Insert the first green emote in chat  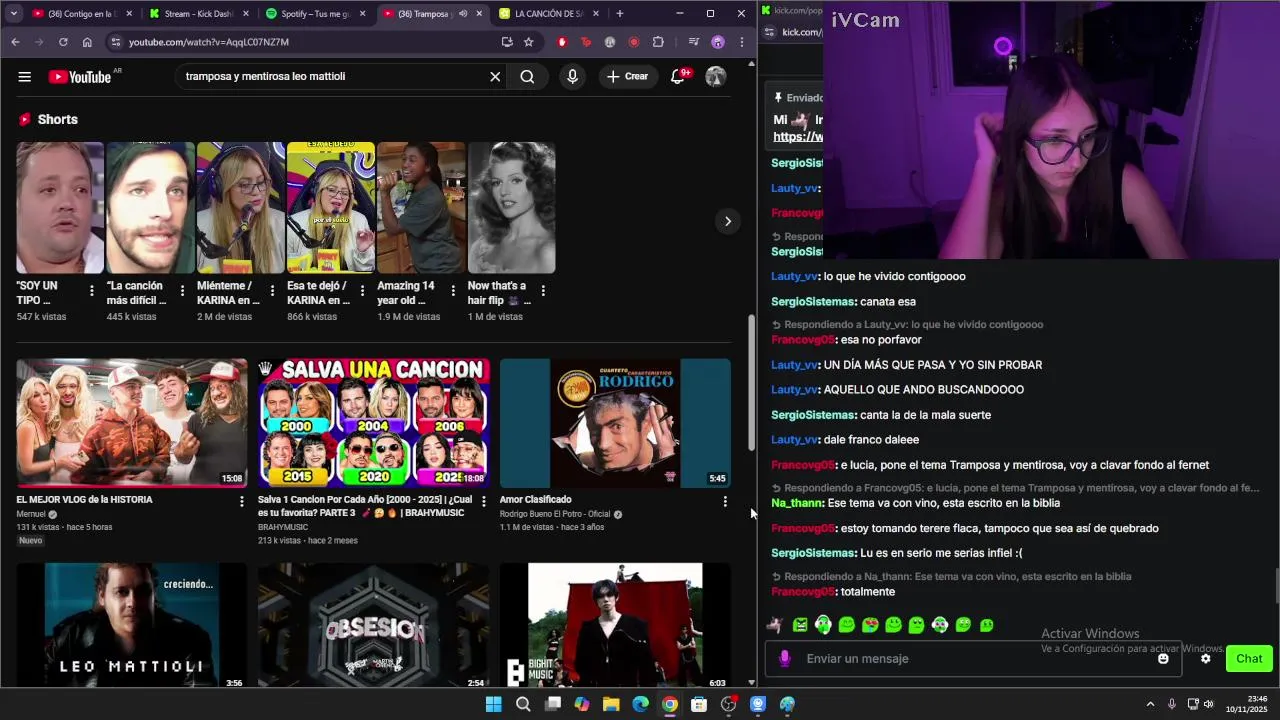tap(800, 625)
